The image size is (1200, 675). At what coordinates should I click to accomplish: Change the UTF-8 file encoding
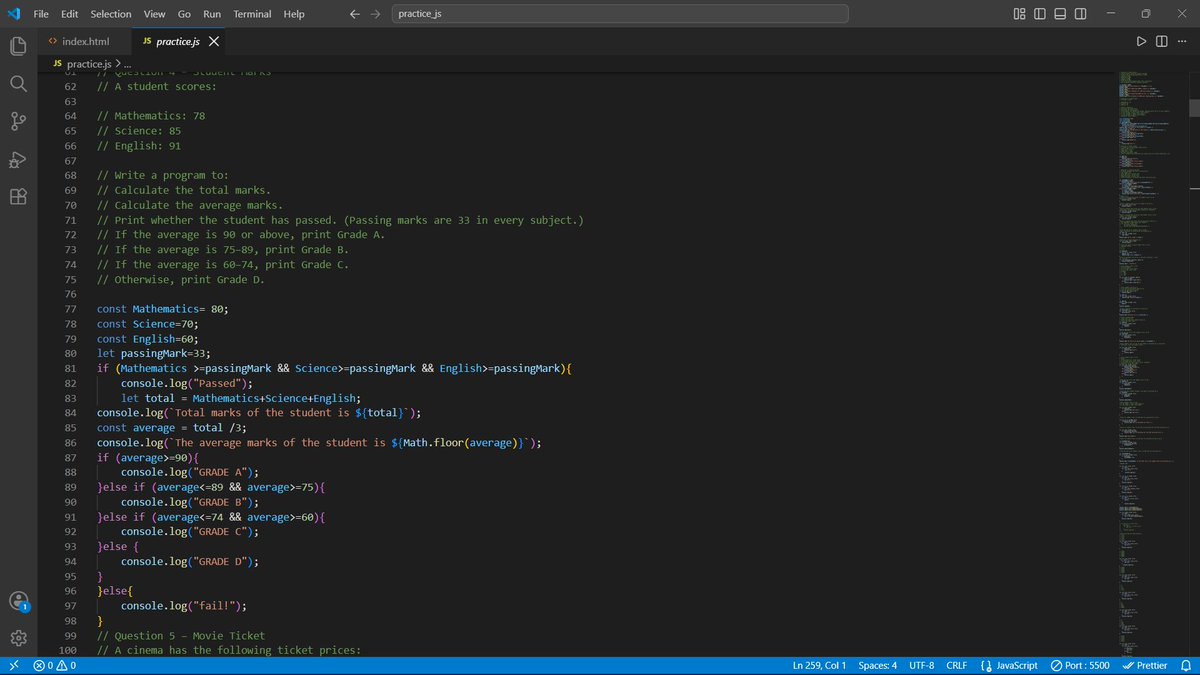pyautogui.click(x=921, y=665)
